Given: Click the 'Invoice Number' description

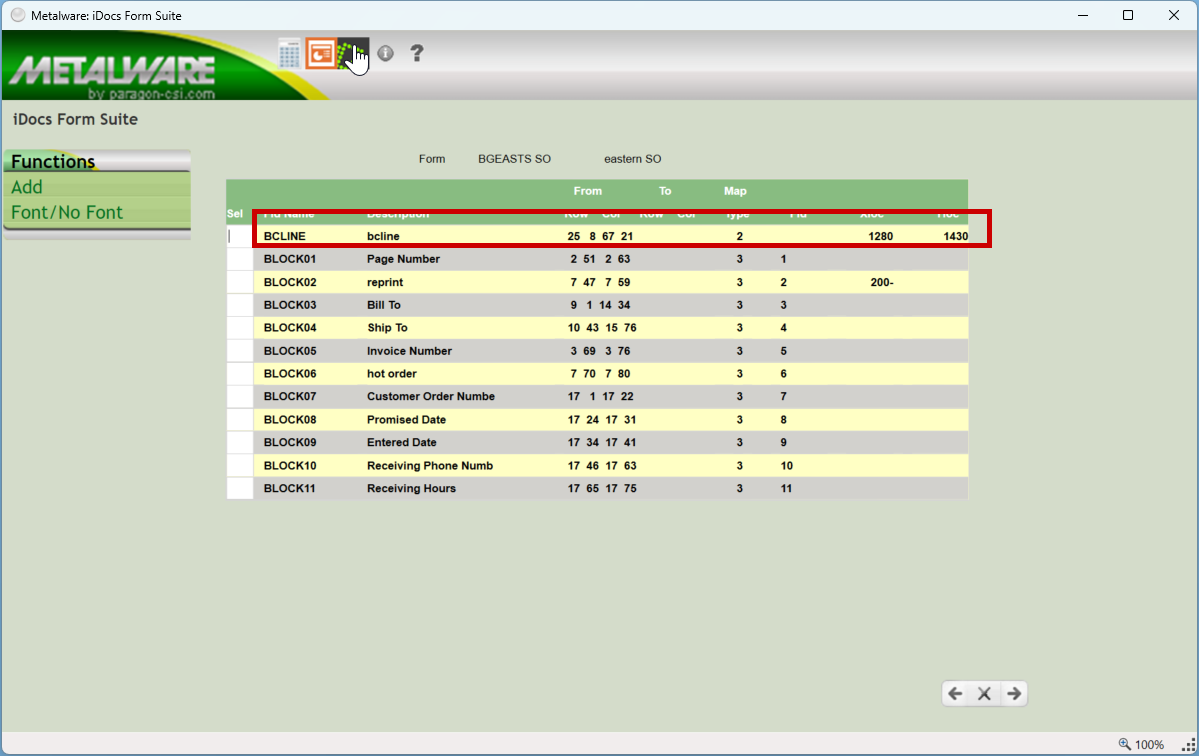Looking at the screenshot, I should (x=409, y=351).
